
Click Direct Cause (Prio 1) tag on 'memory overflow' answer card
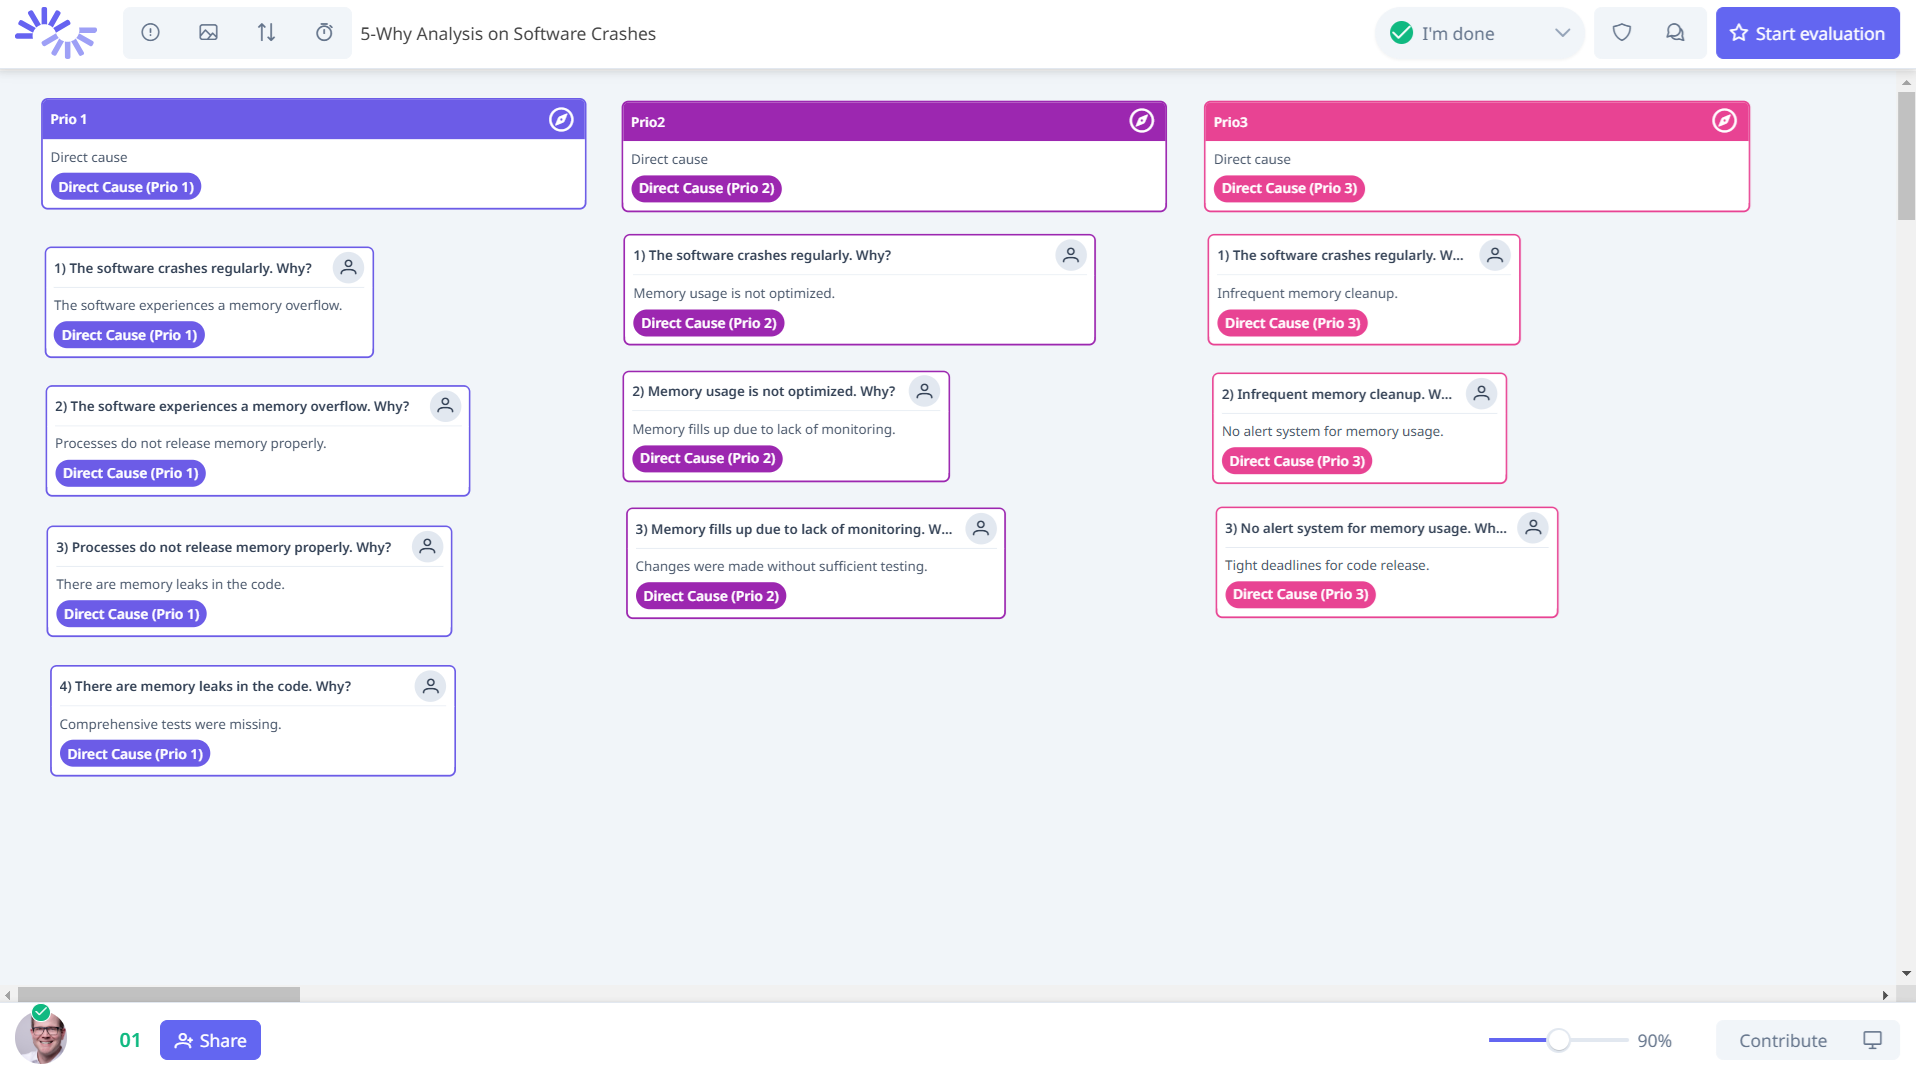click(129, 335)
